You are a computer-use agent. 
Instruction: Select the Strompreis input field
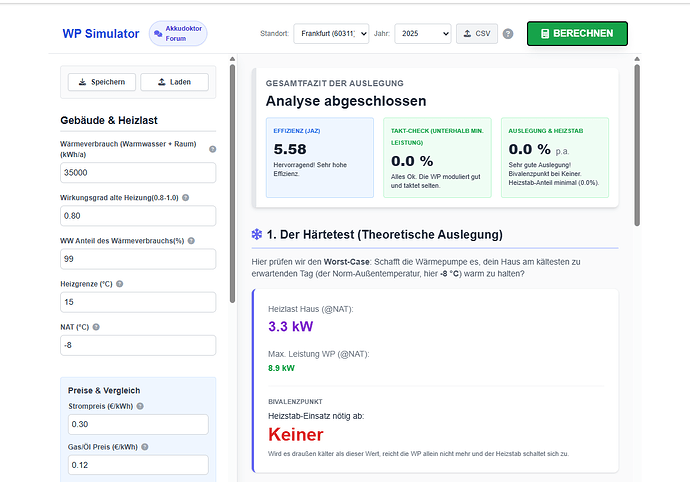[x=138, y=424]
